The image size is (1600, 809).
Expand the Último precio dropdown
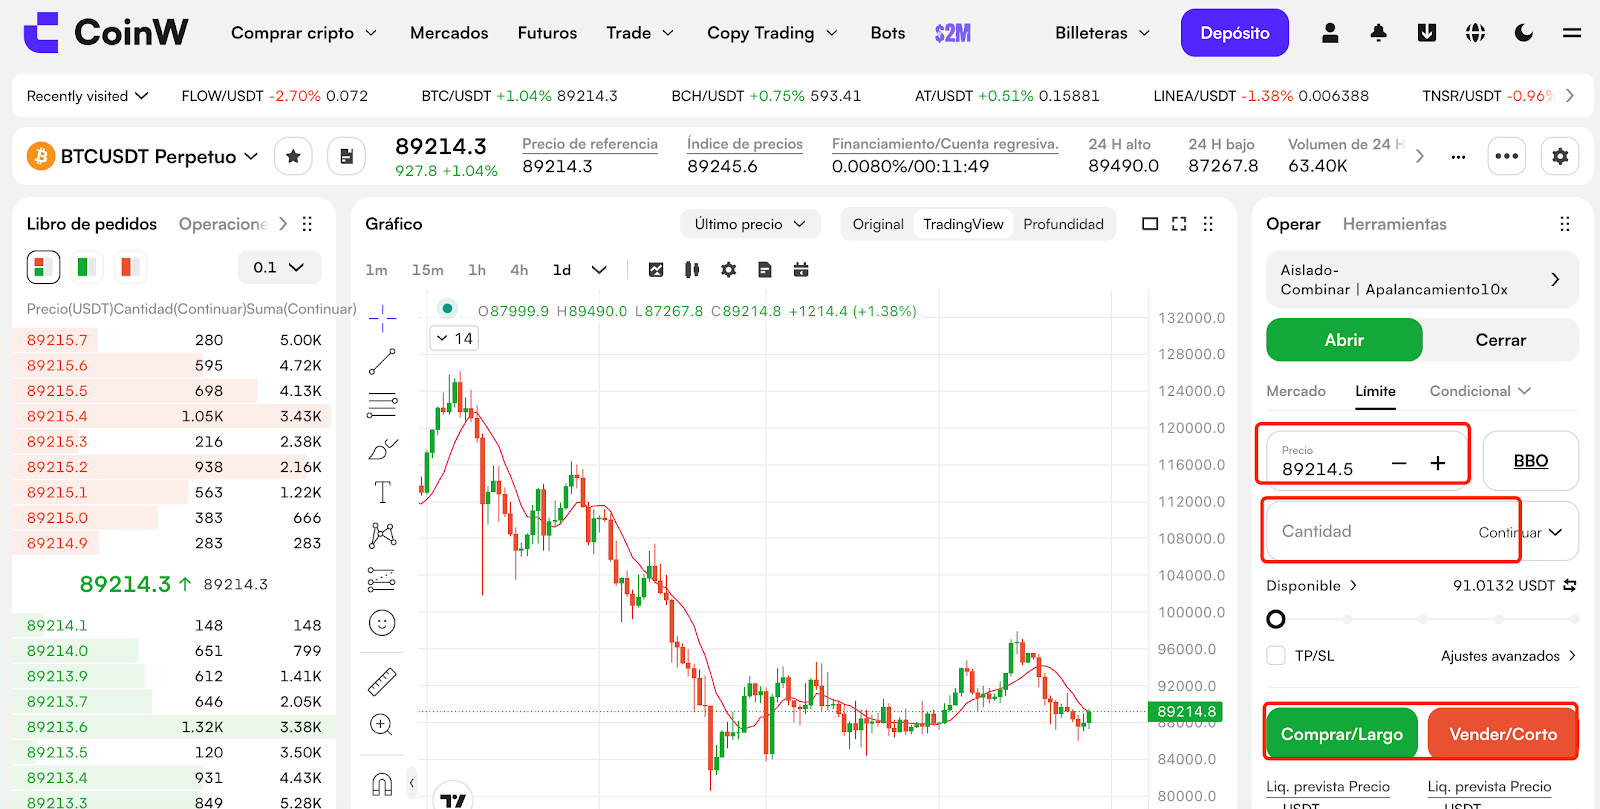click(x=750, y=224)
